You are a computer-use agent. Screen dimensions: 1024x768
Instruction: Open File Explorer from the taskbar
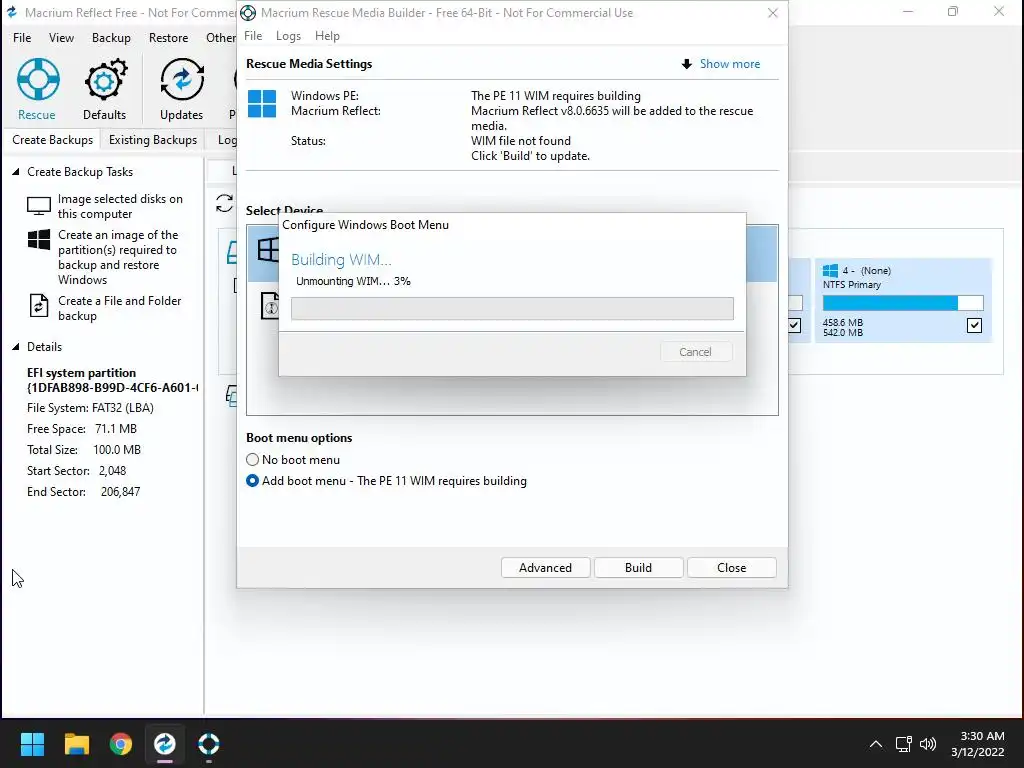click(x=76, y=744)
